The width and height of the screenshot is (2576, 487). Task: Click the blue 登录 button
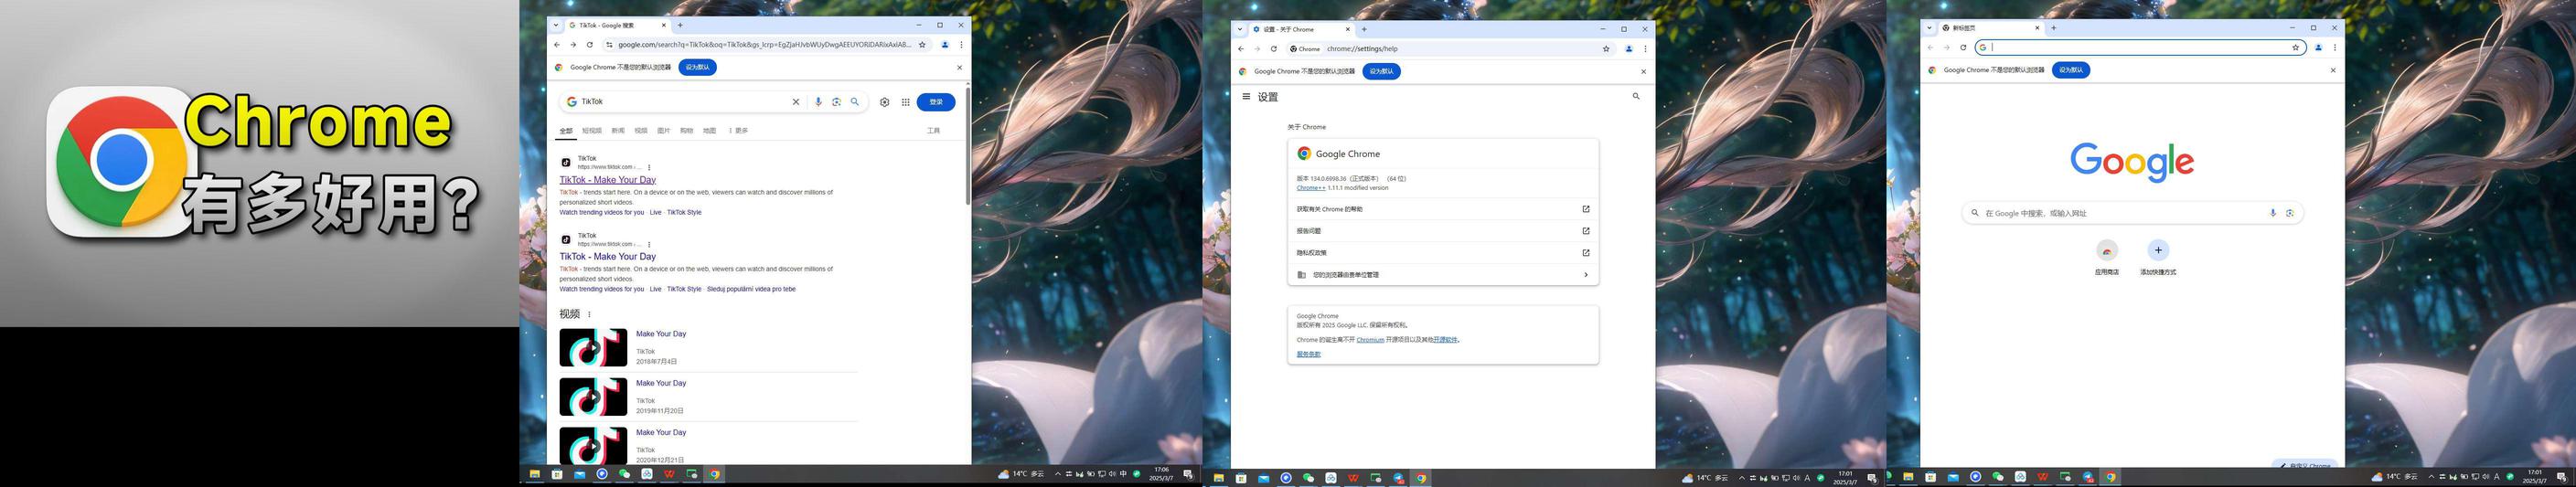[935, 102]
